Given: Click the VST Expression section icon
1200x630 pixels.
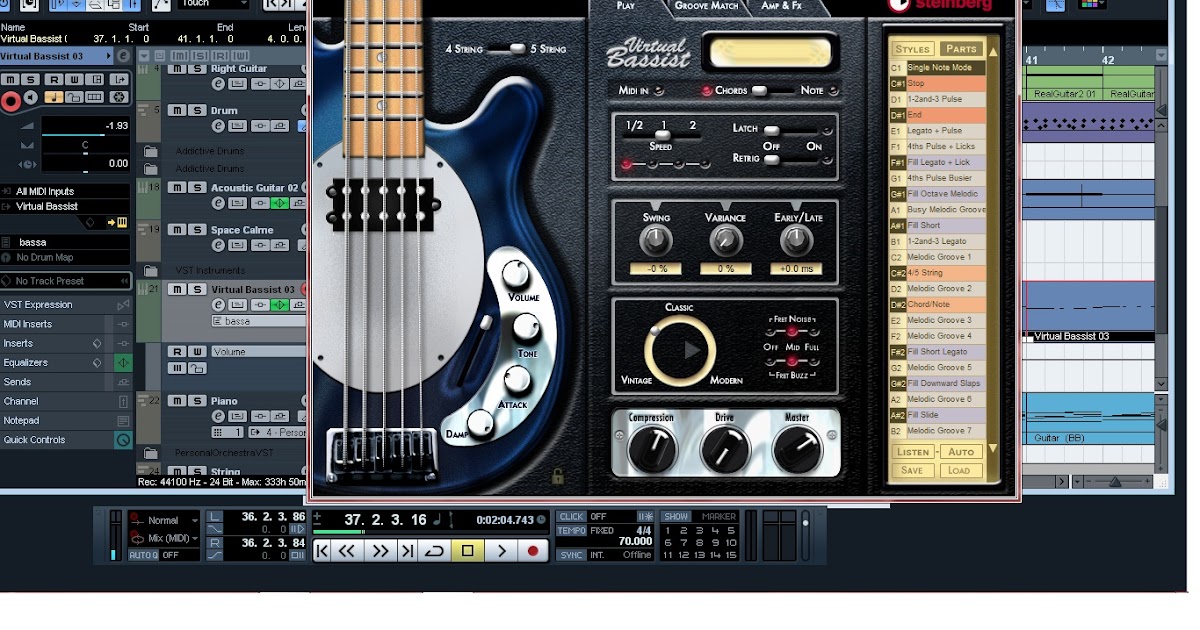Looking at the screenshot, I should point(123,304).
